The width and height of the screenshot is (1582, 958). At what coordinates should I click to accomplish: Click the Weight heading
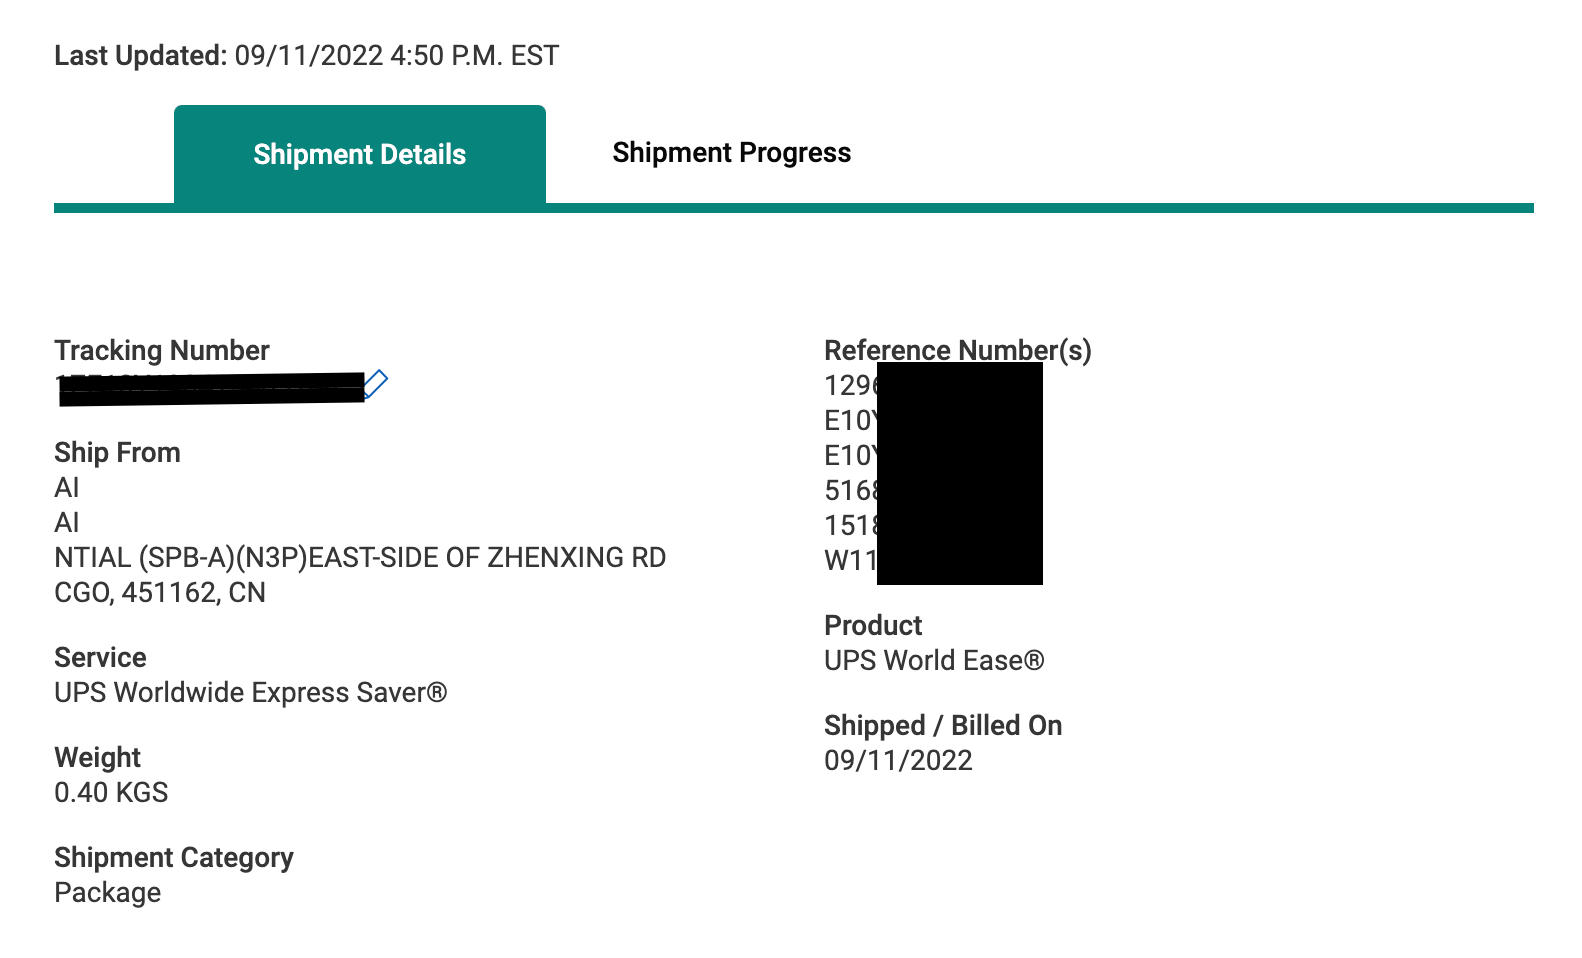click(97, 758)
